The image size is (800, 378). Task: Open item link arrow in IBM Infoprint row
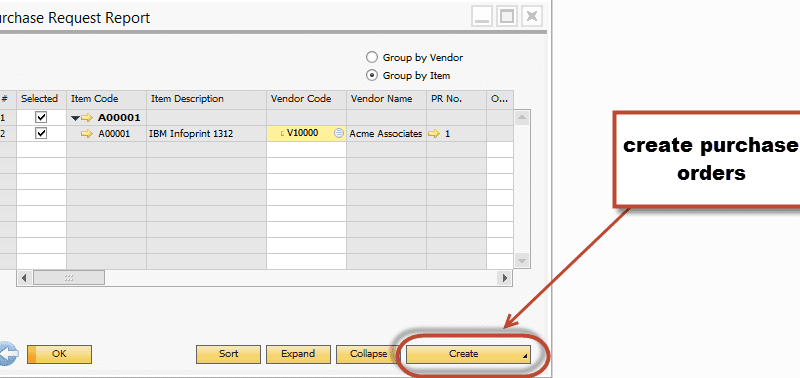87,134
